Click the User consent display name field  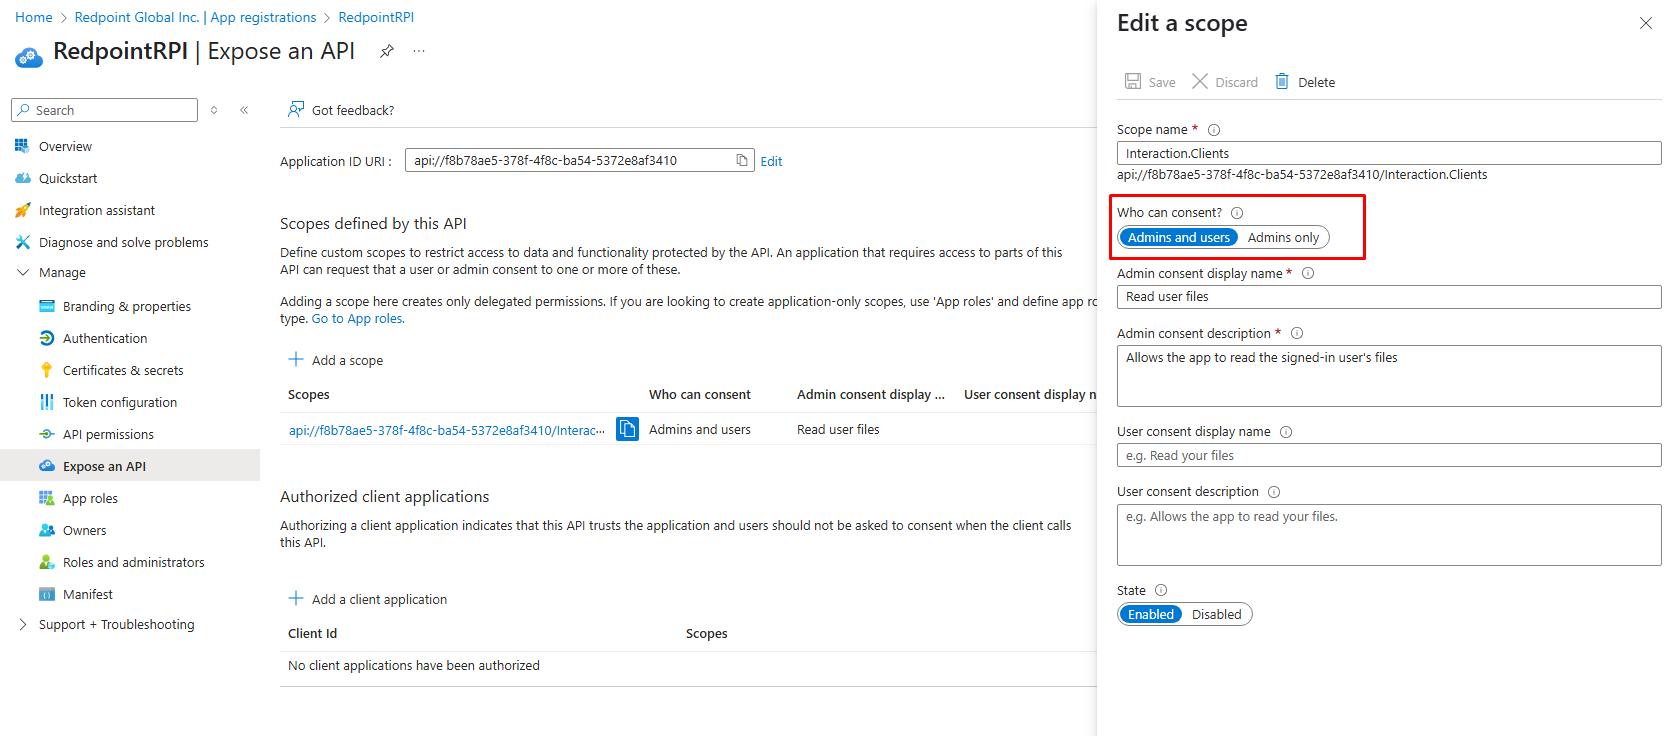tap(1388, 456)
